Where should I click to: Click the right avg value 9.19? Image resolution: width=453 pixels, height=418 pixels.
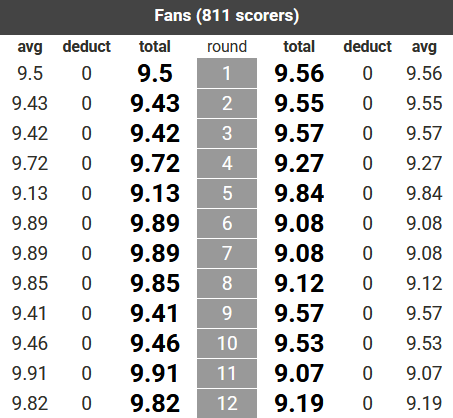[424, 403]
